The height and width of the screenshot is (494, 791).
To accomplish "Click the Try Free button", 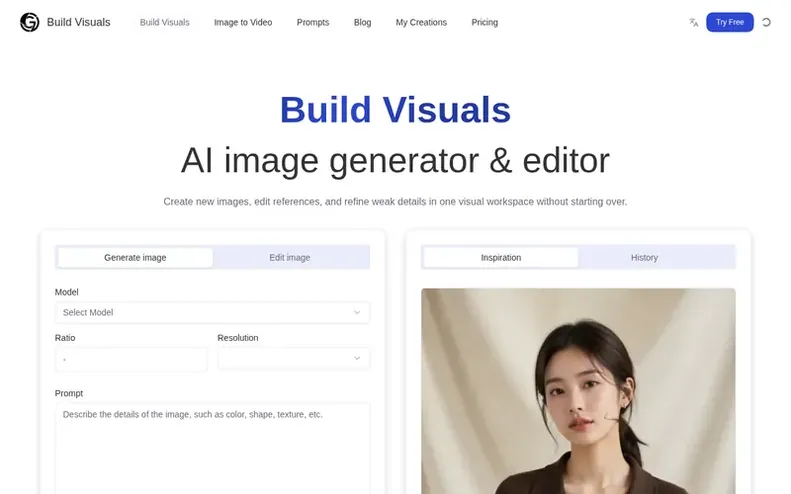I will click(x=729, y=22).
